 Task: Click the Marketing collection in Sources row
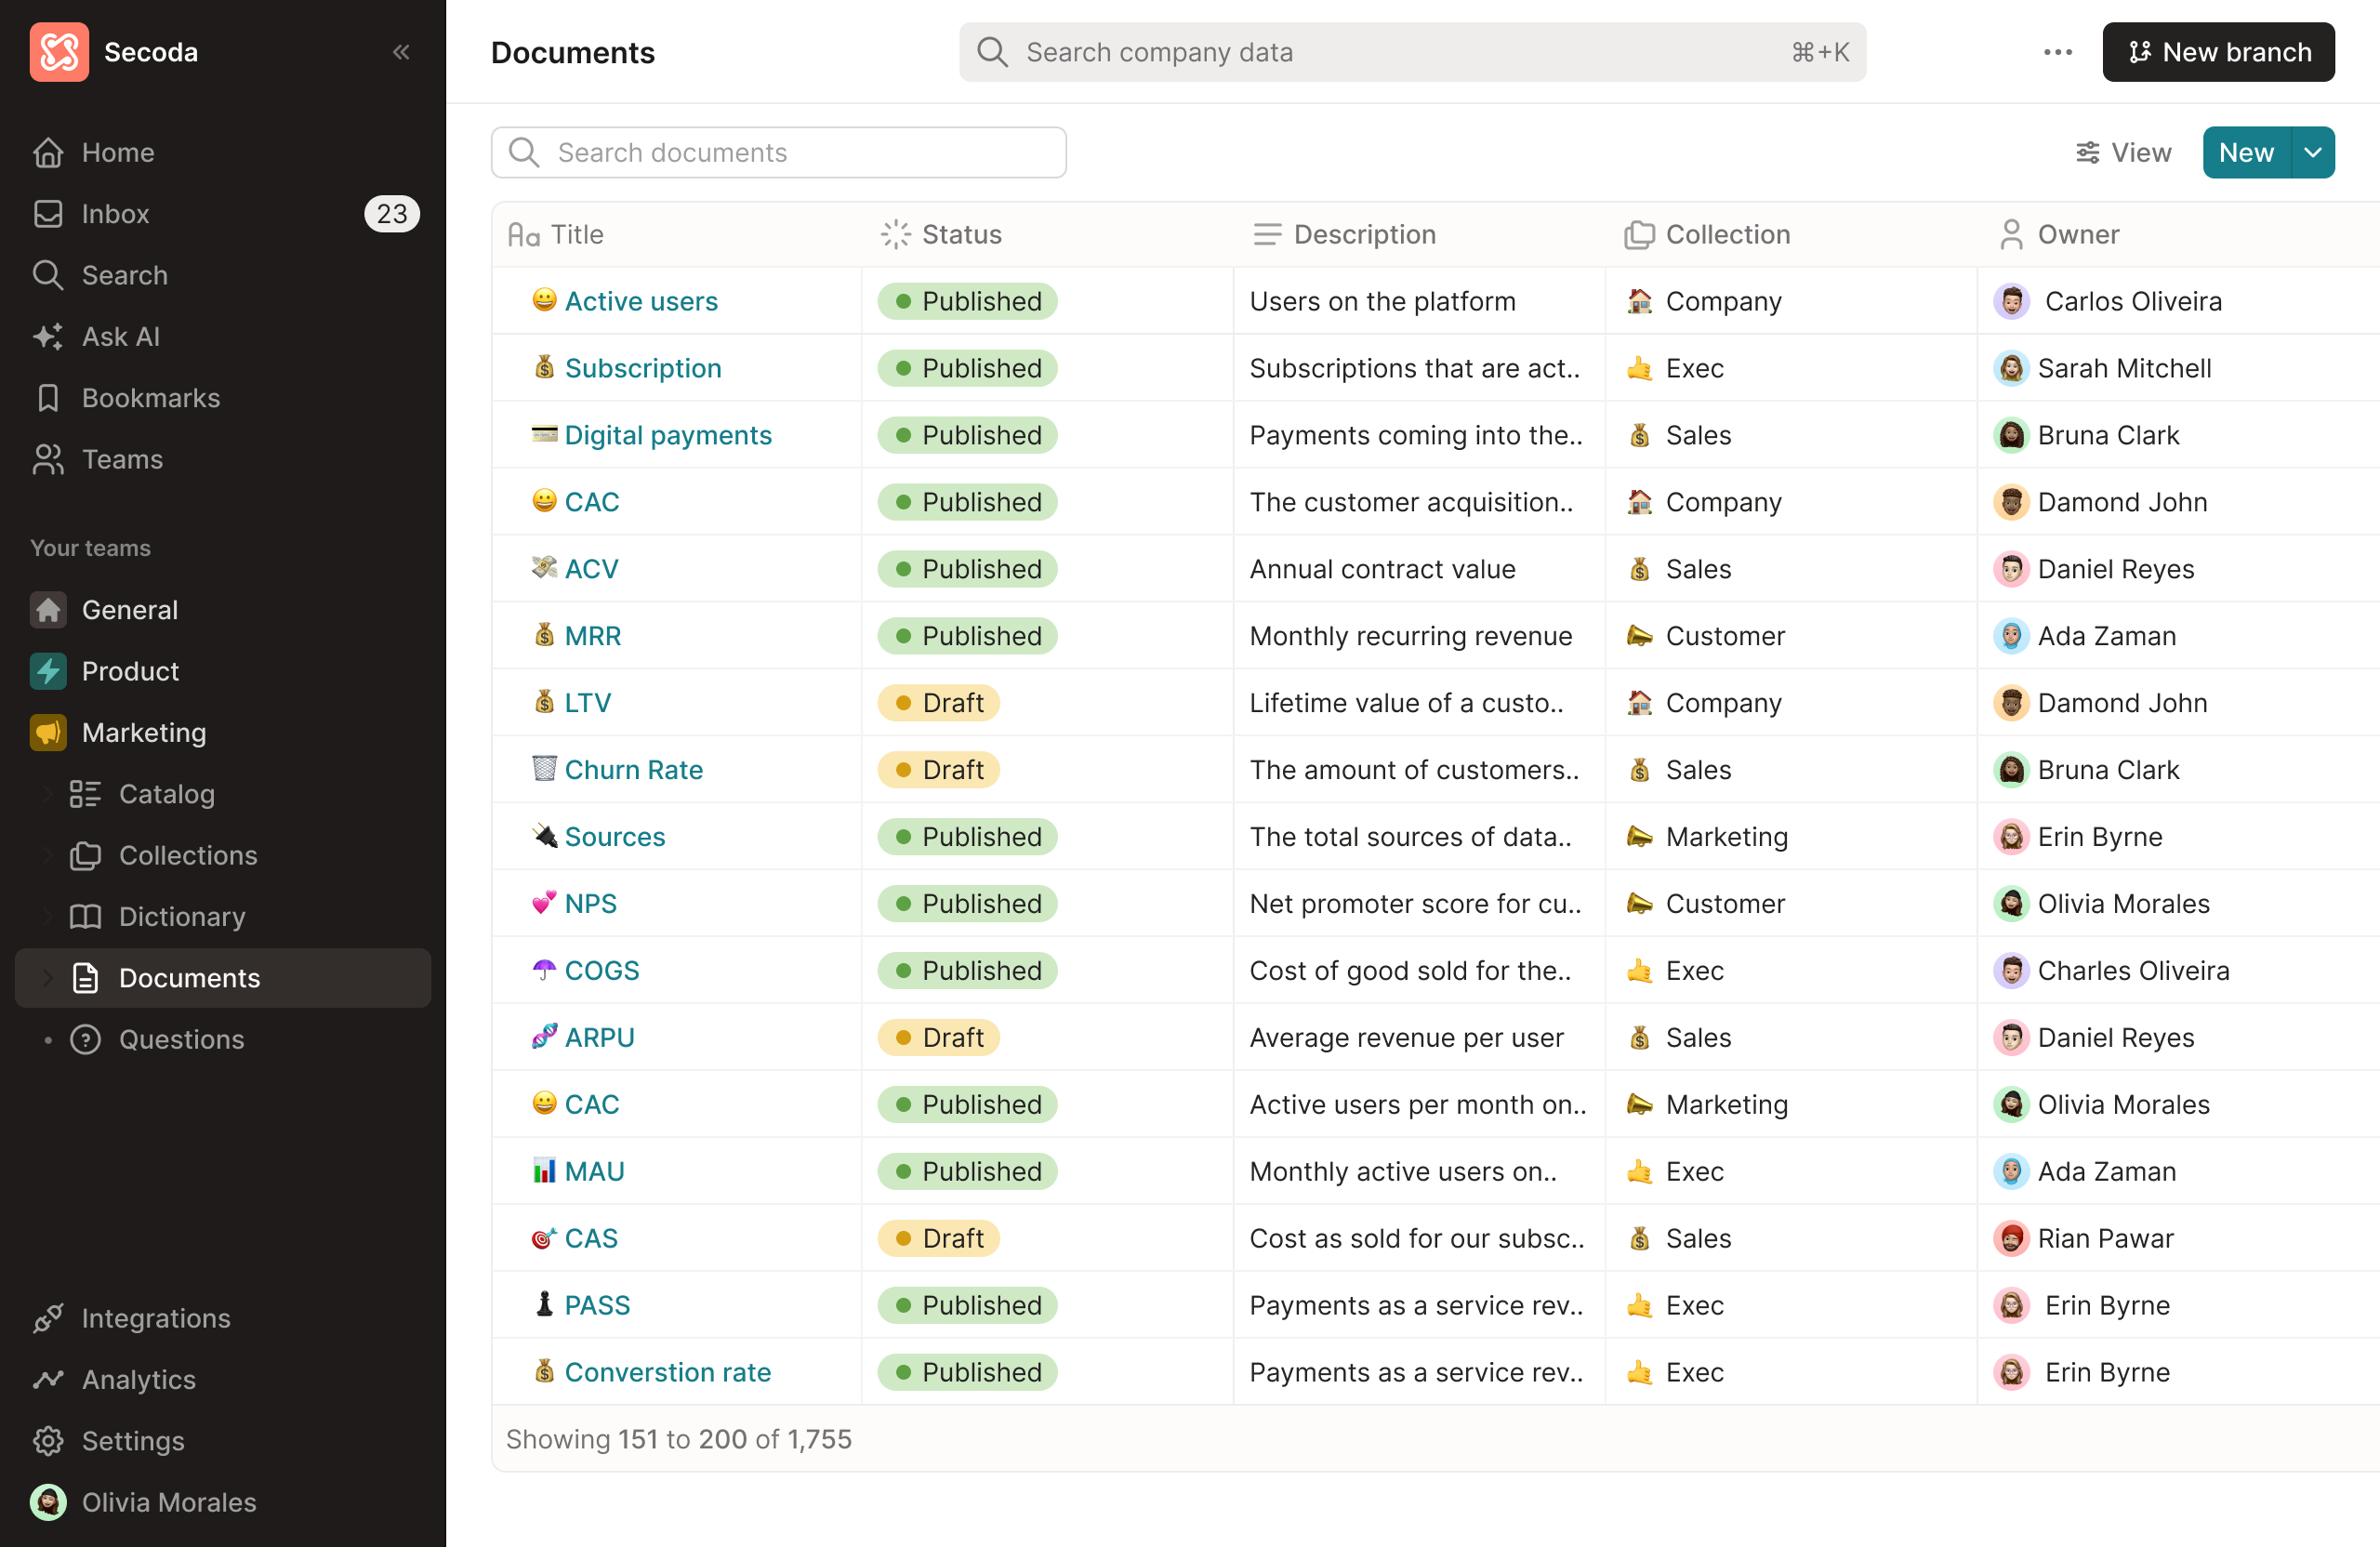coord(1707,837)
